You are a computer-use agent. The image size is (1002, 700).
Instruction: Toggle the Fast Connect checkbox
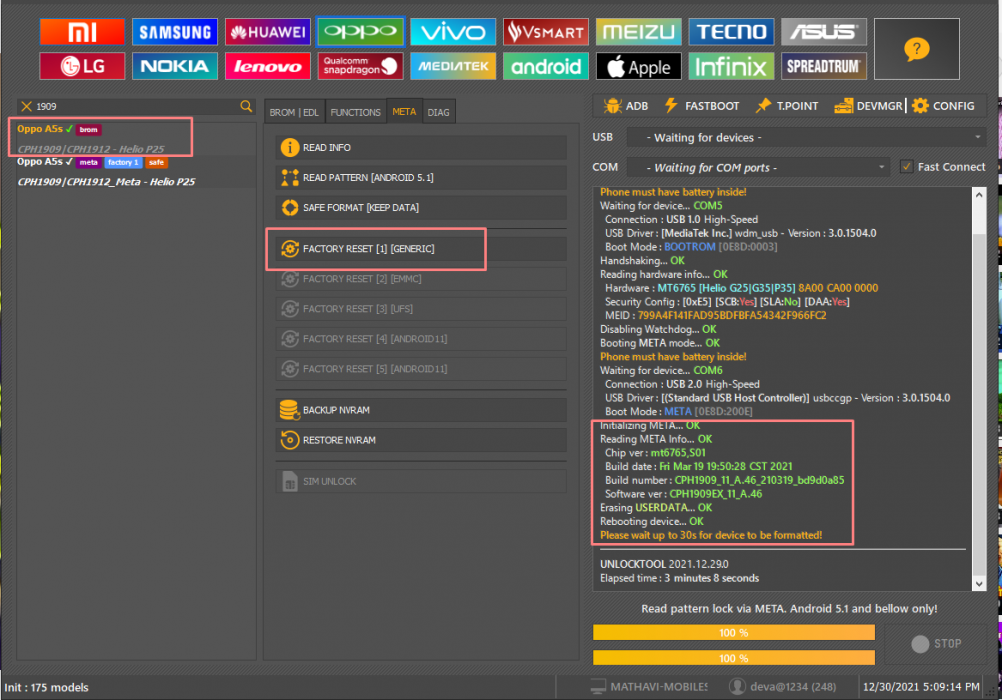coord(906,167)
